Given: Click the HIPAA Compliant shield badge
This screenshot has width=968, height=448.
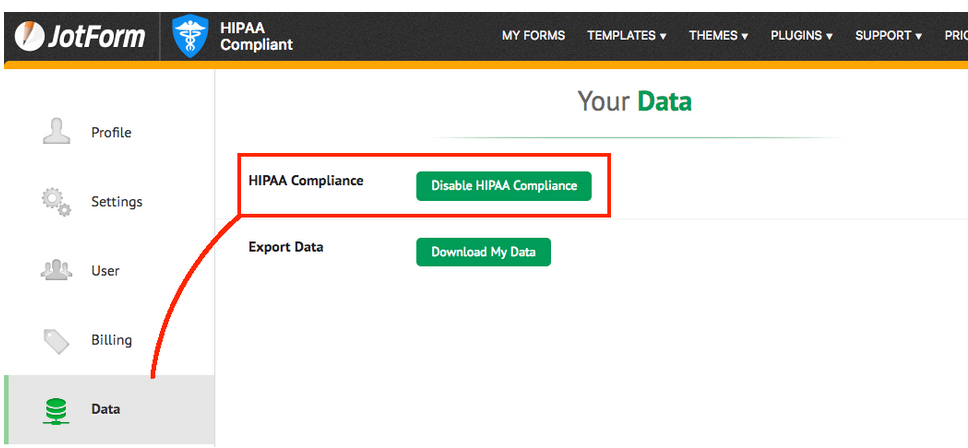Looking at the screenshot, I should [x=191, y=36].
